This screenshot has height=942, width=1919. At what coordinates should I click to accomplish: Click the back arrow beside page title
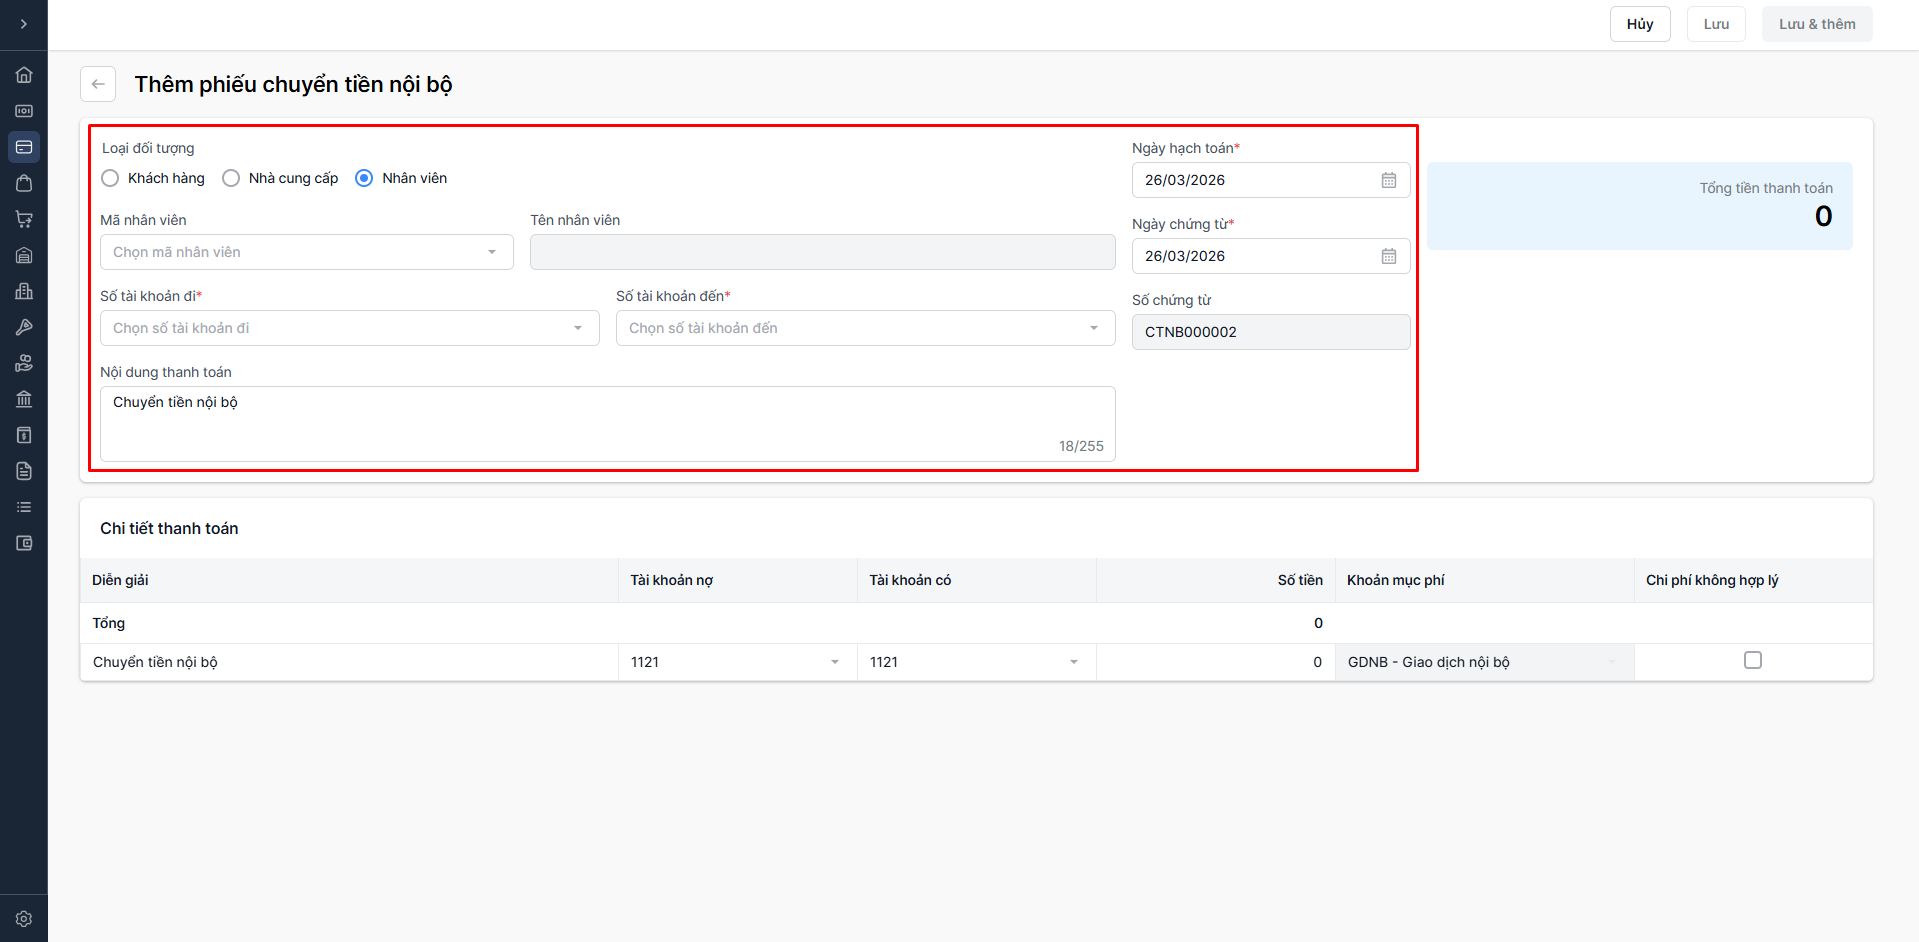click(x=98, y=84)
